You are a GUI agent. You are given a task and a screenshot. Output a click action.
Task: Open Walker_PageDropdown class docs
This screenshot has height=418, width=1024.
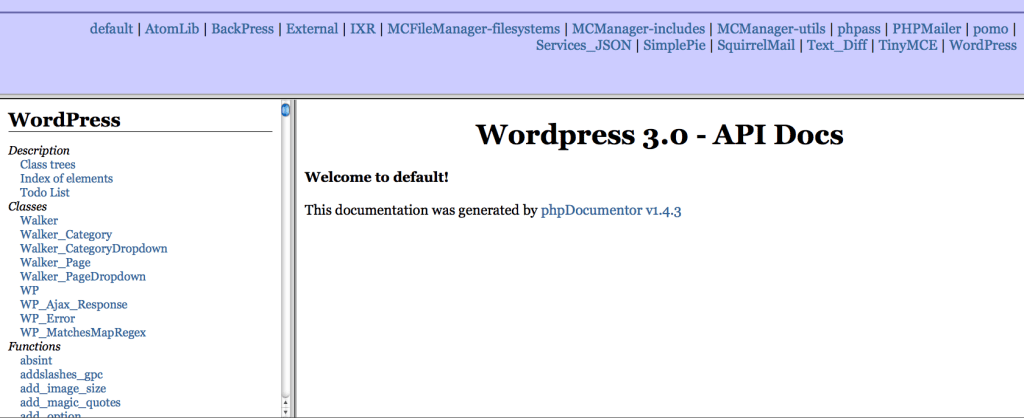tap(83, 276)
